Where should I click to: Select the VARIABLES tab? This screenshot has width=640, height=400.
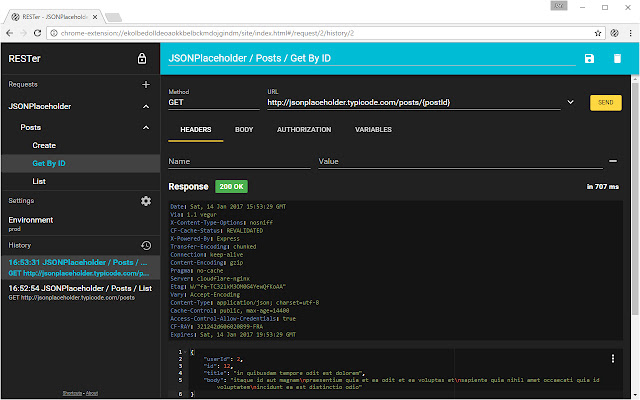tap(373, 130)
